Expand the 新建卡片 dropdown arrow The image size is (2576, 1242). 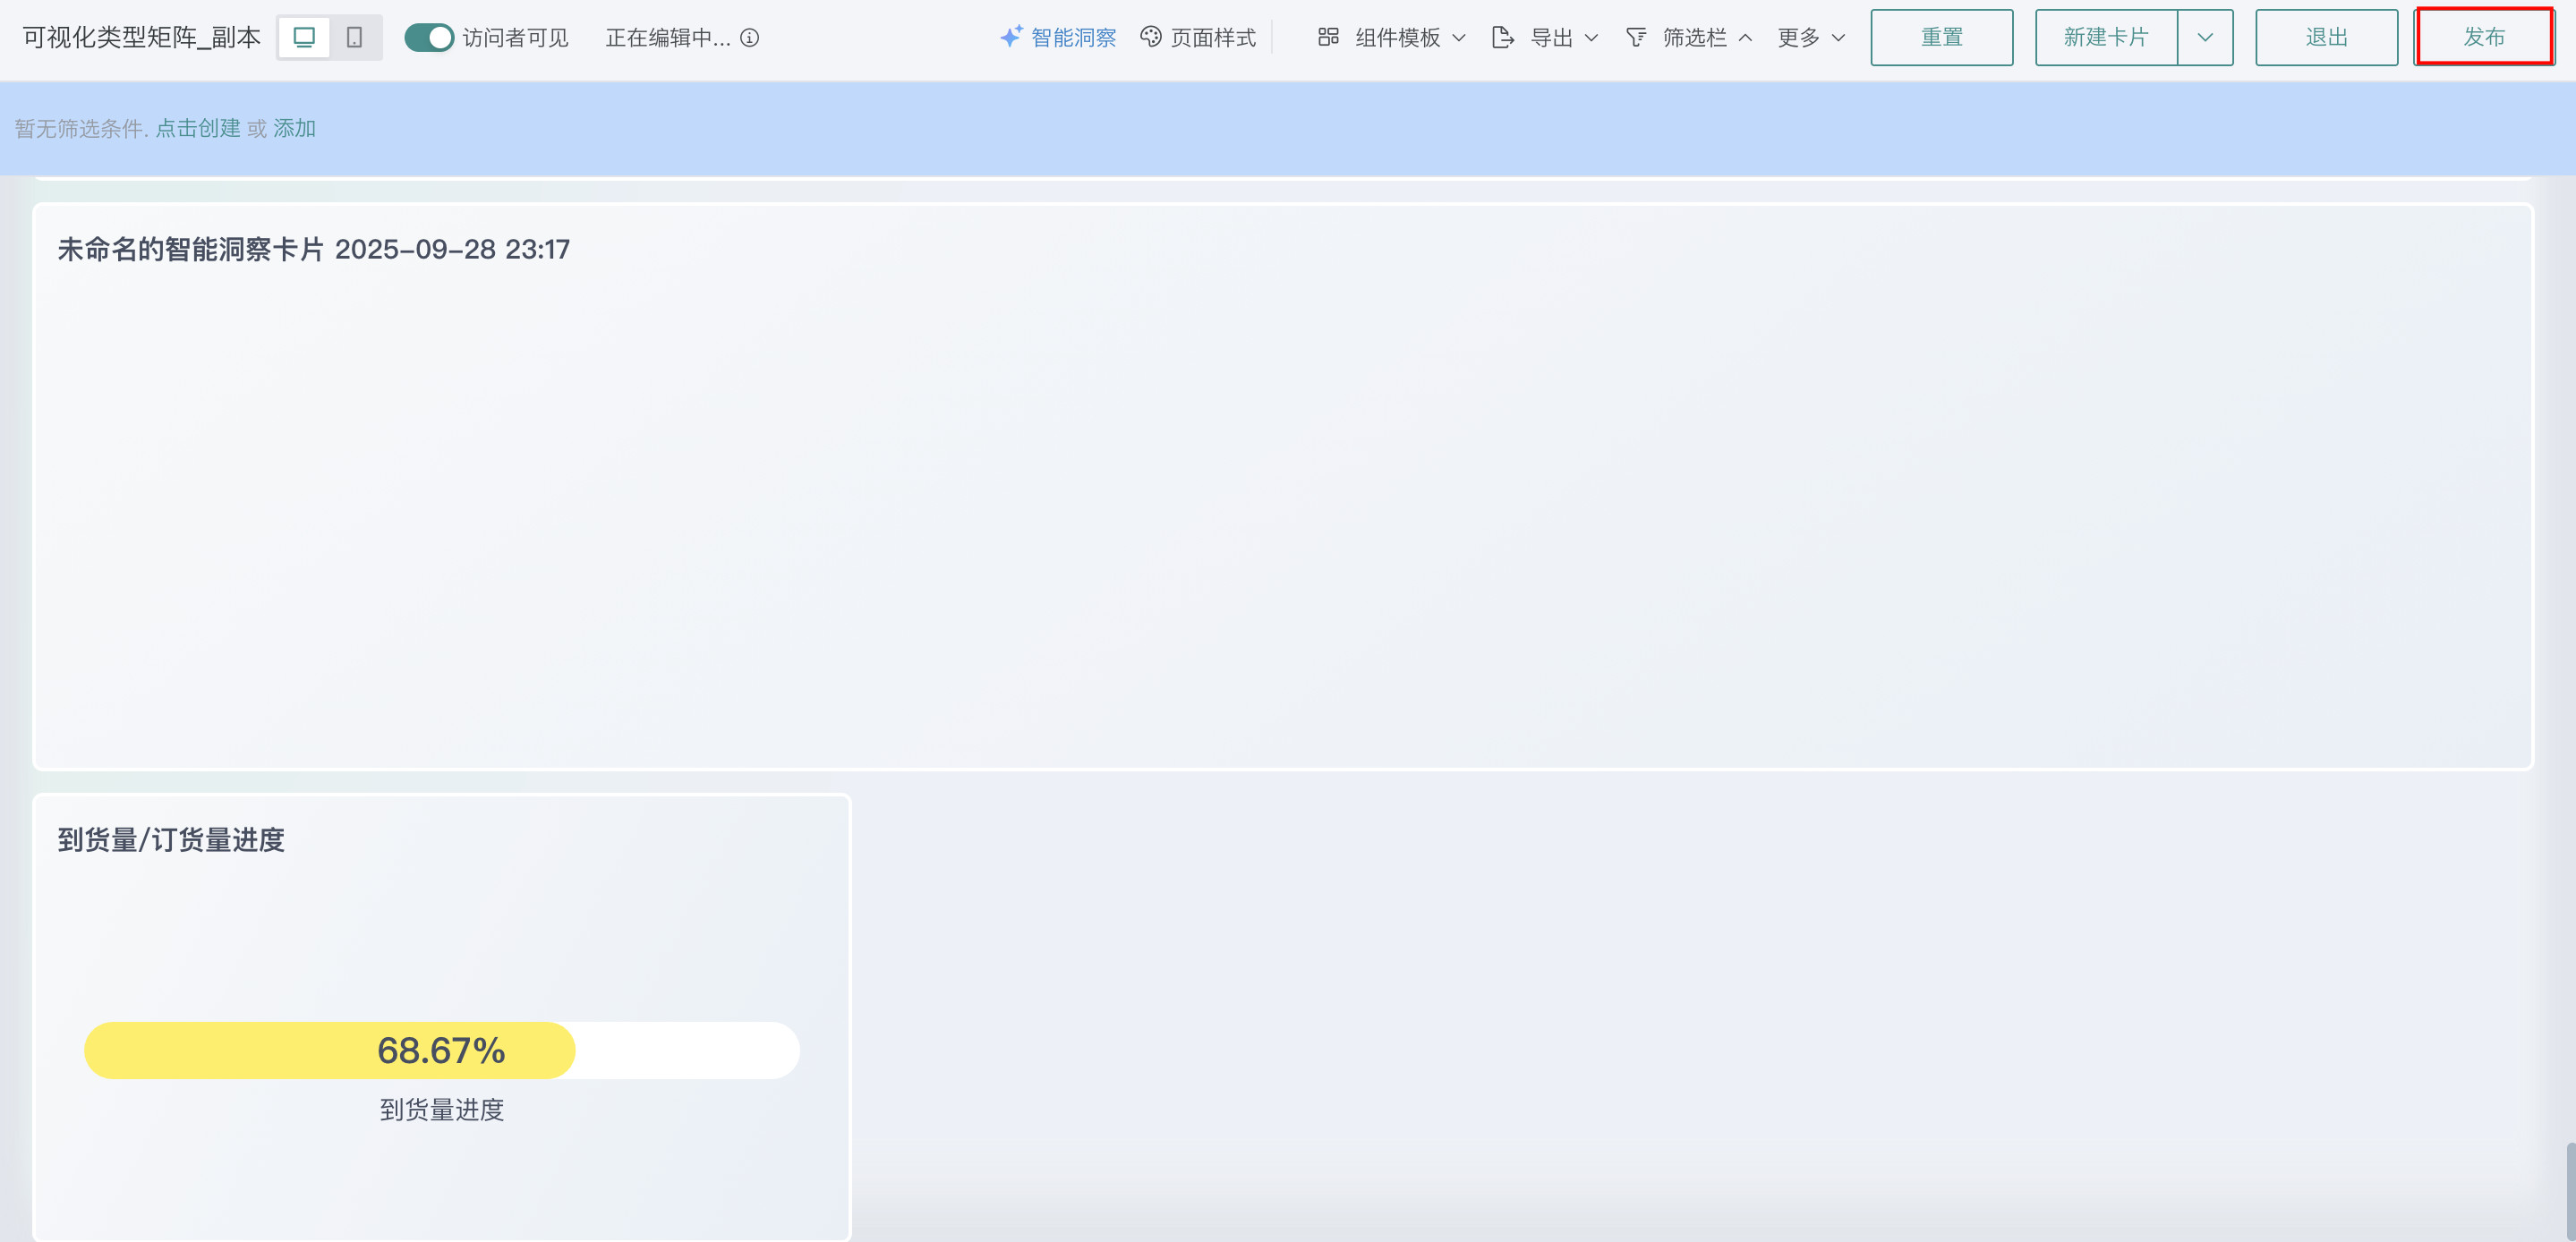[2205, 37]
